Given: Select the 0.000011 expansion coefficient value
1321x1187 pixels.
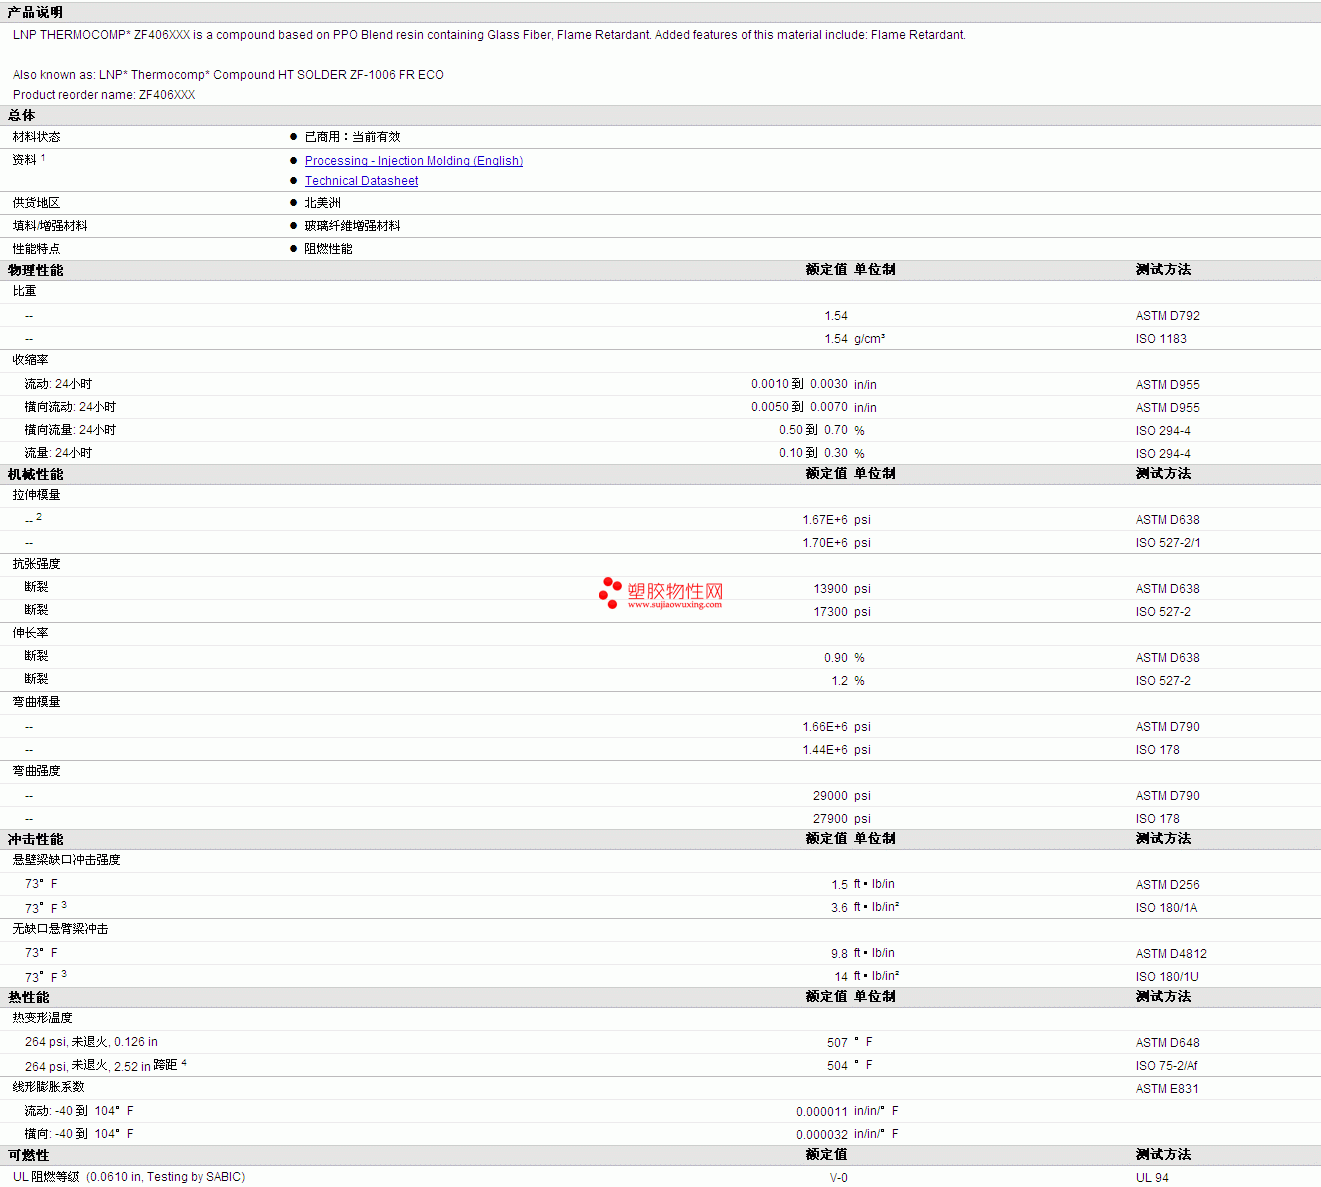Looking at the screenshot, I should tap(822, 1112).
